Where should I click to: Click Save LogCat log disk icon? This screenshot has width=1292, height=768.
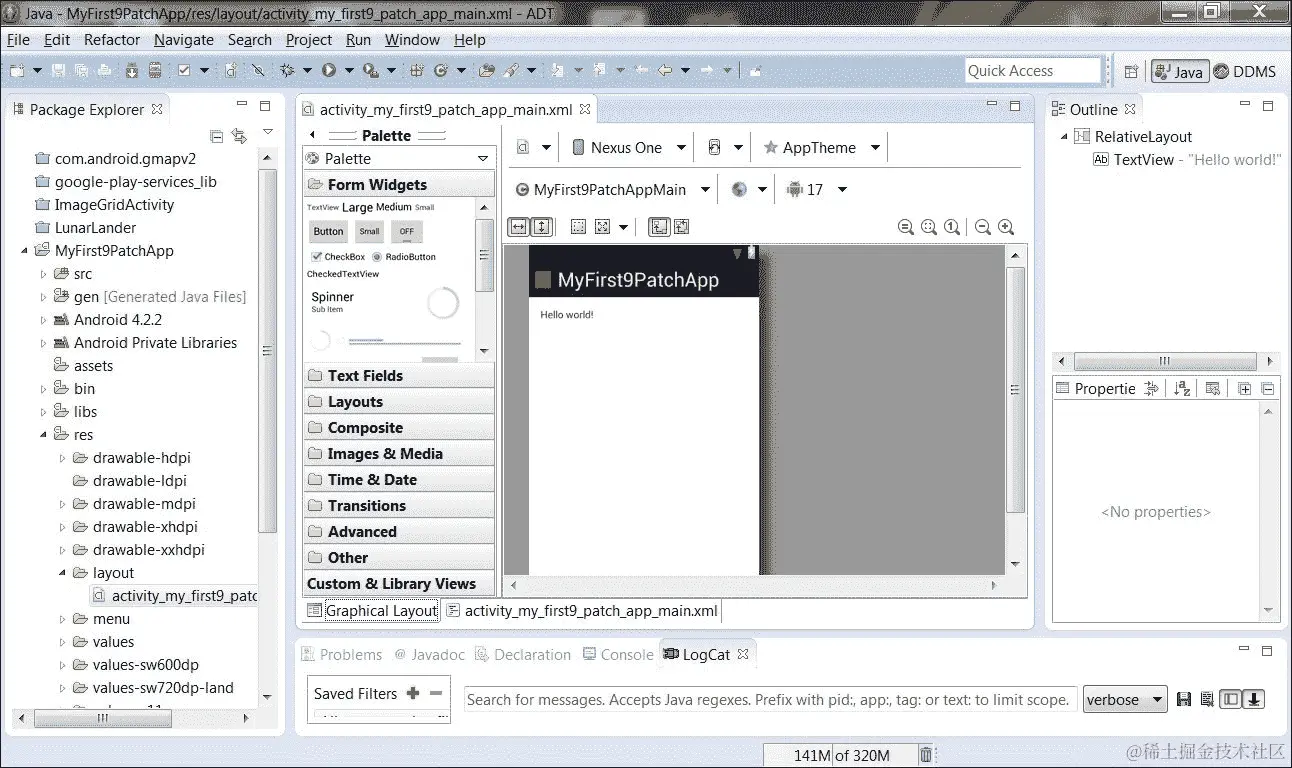[1184, 699]
